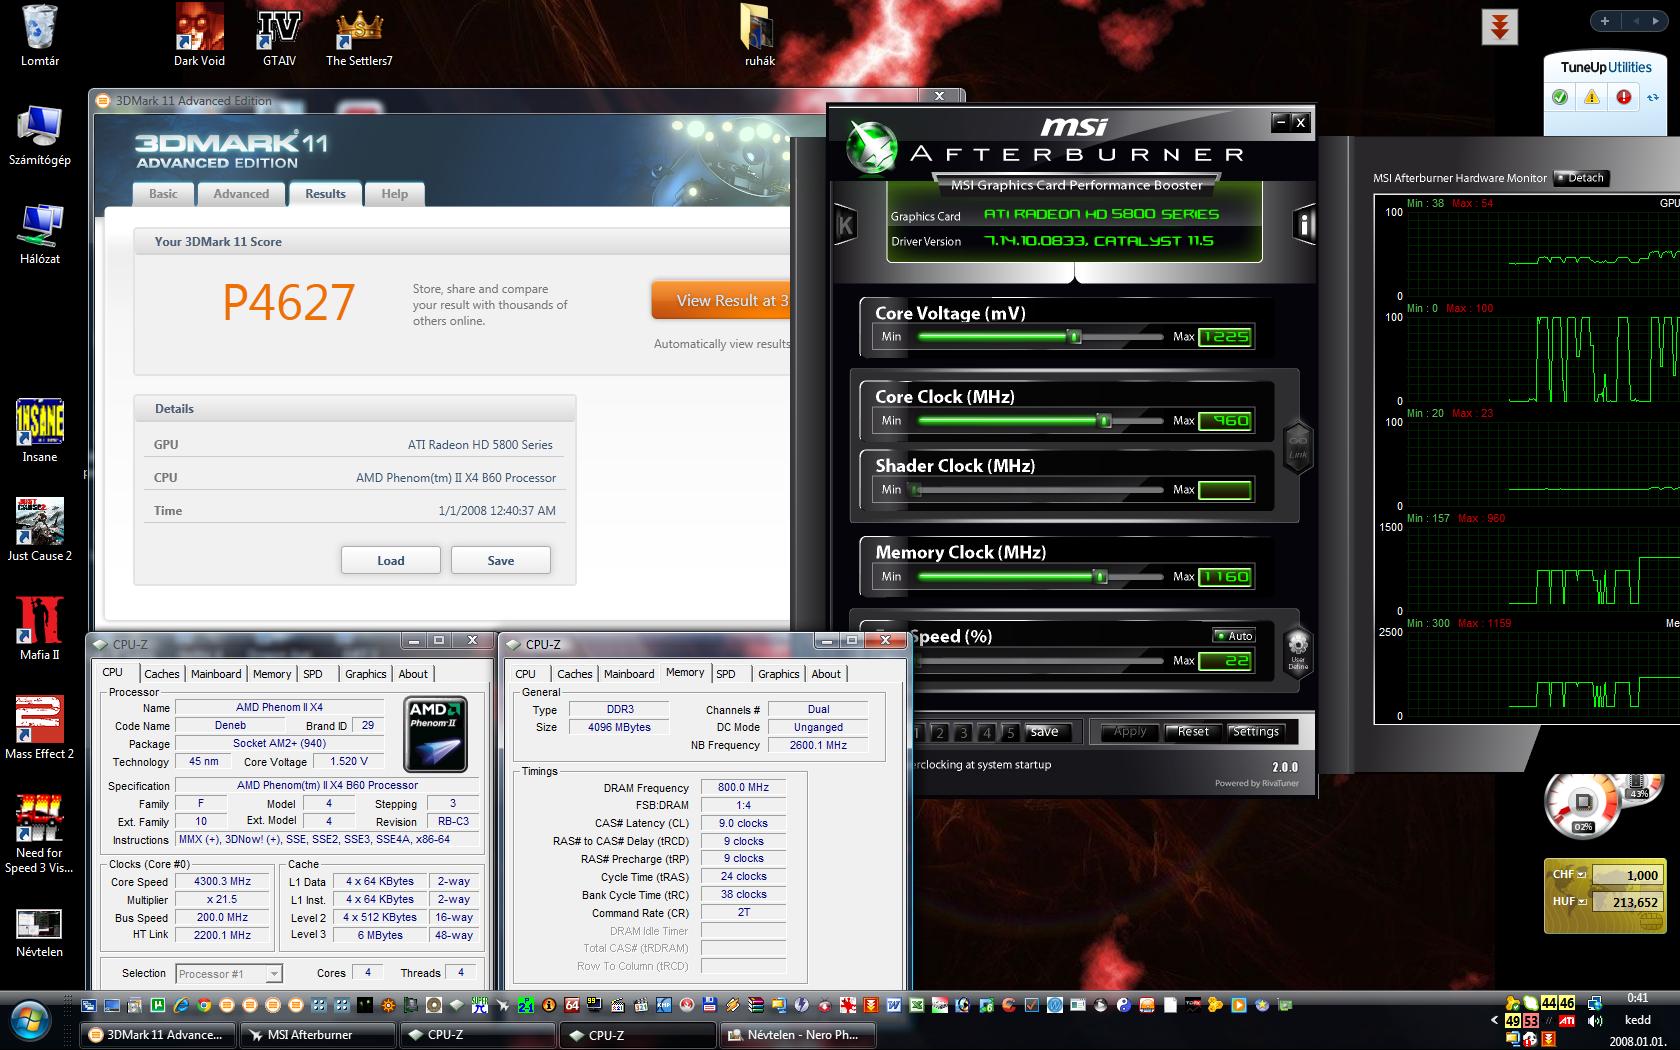
Task: Open Mainboard tab in left CPU-Z window
Action: pyautogui.click(x=216, y=674)
